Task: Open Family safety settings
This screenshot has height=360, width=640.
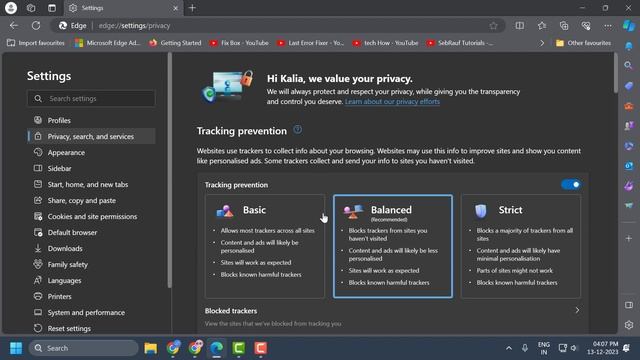Action: [x=91, y=264]
